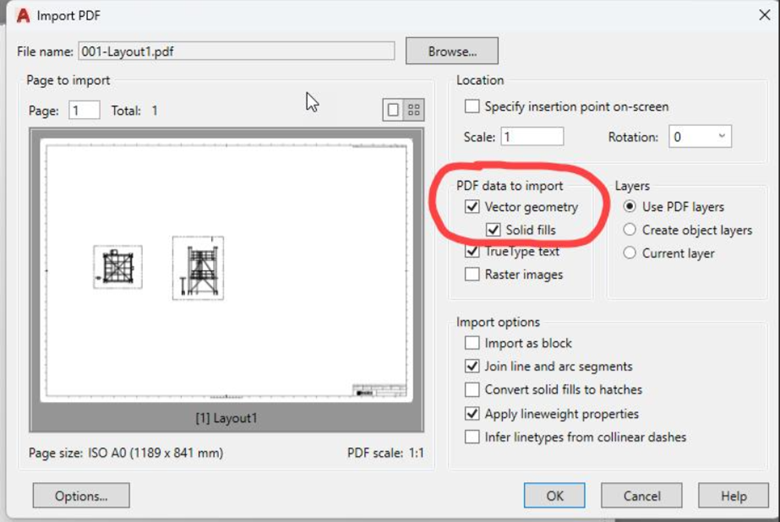Click the Cancel button
The image size is (780, 522).
[x=642, y=496]
